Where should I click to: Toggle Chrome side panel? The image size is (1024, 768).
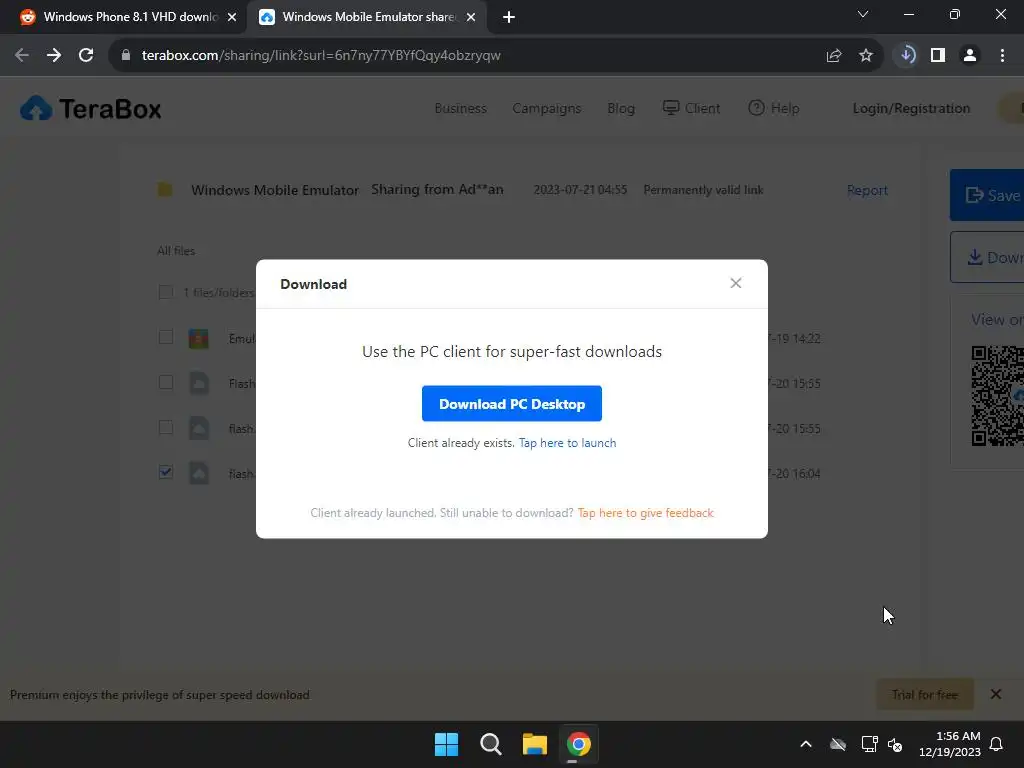pos(938,56)
